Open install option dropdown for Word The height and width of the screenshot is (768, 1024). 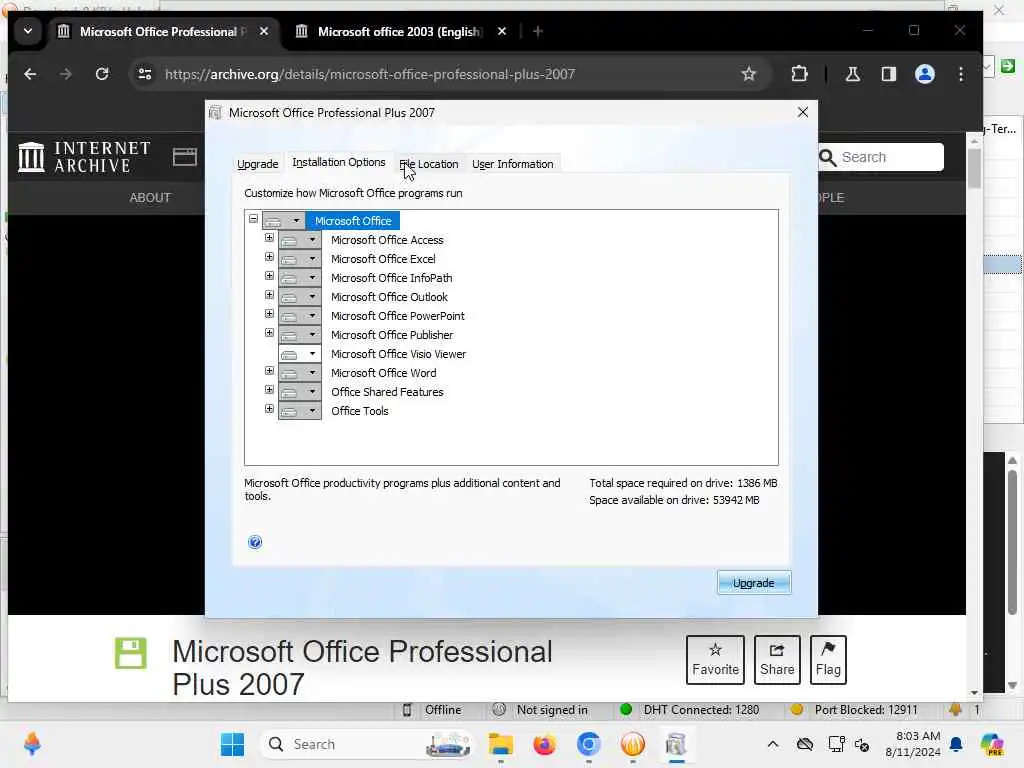pos(300,373)
